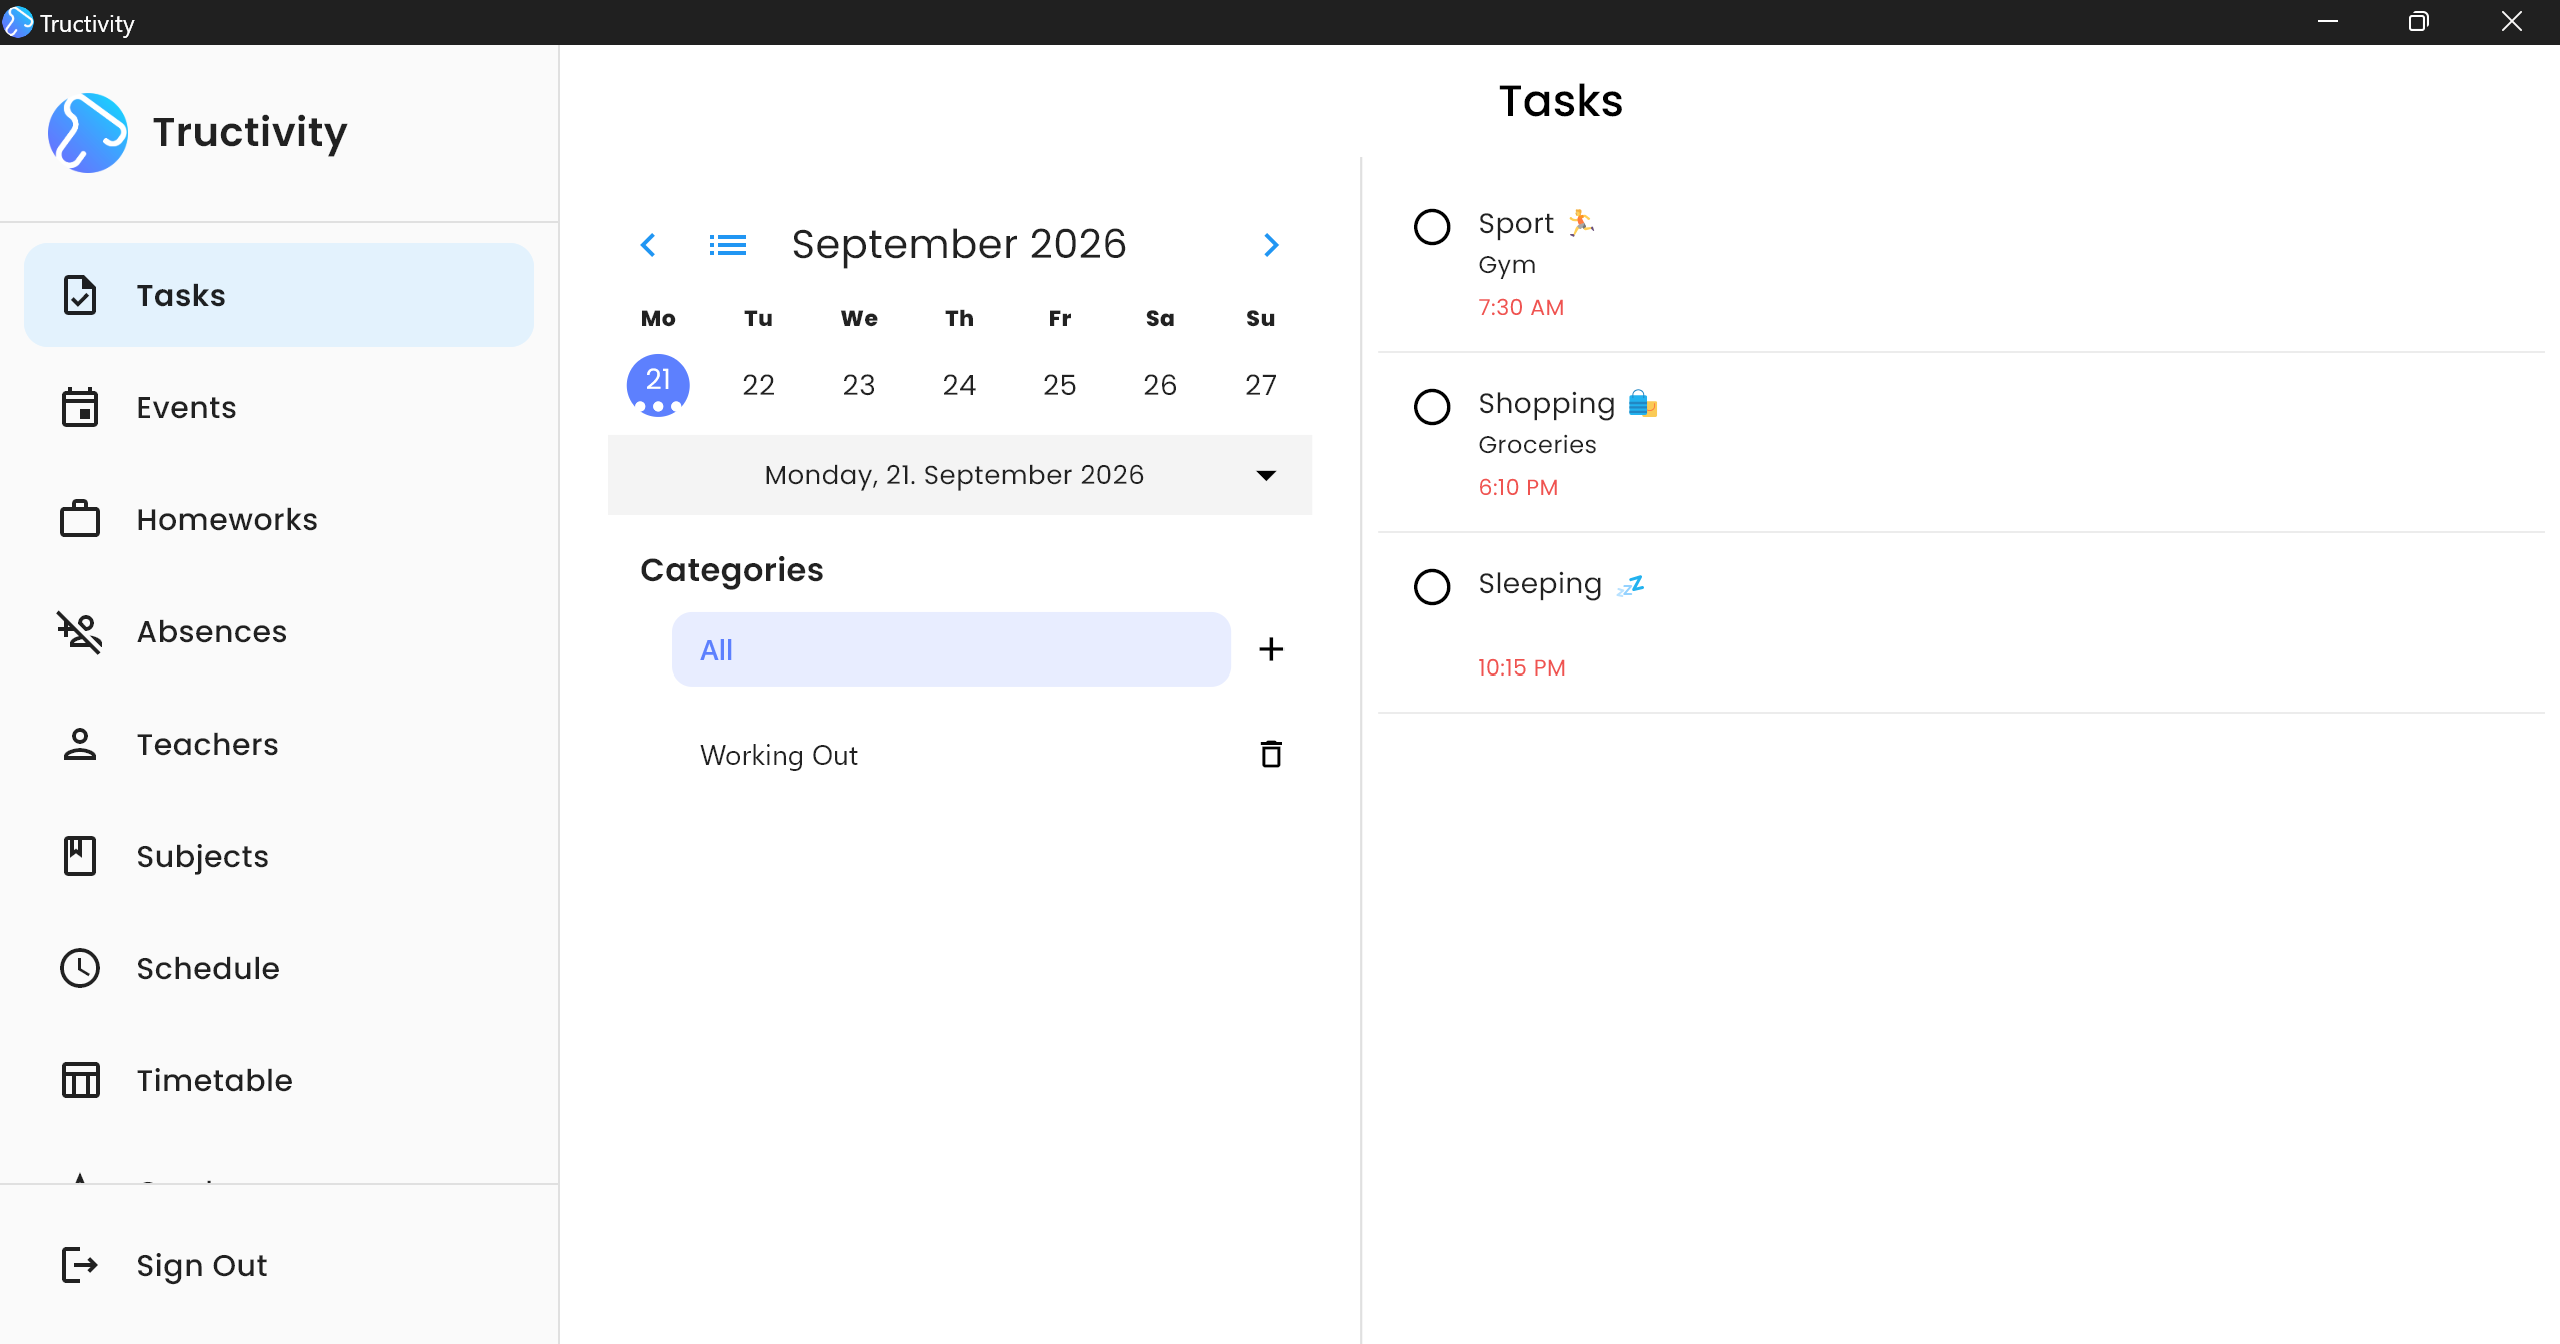Click the Timetable grid icon
The width and height of the screenshot is (2560, 1344).
point(80,1080)
